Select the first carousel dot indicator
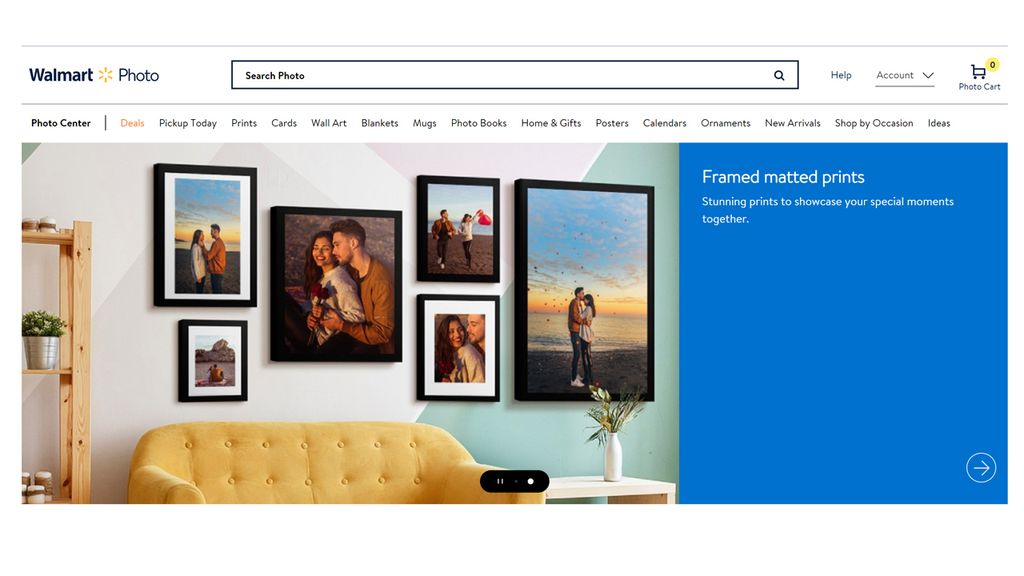 click(516, 481)
